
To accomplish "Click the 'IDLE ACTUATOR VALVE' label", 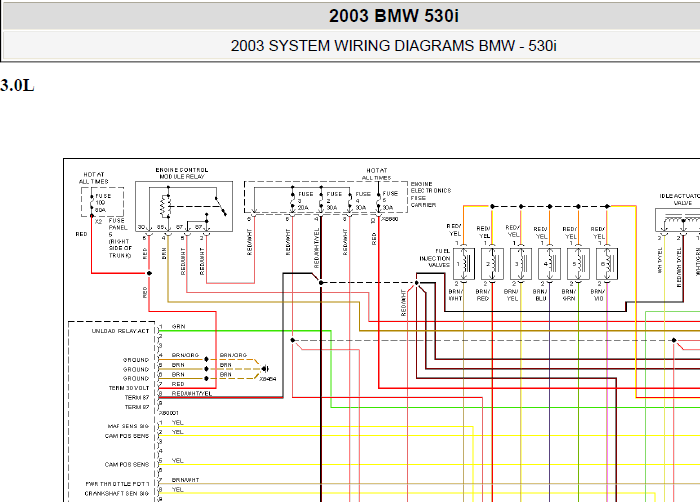I will tap(680, 199).
